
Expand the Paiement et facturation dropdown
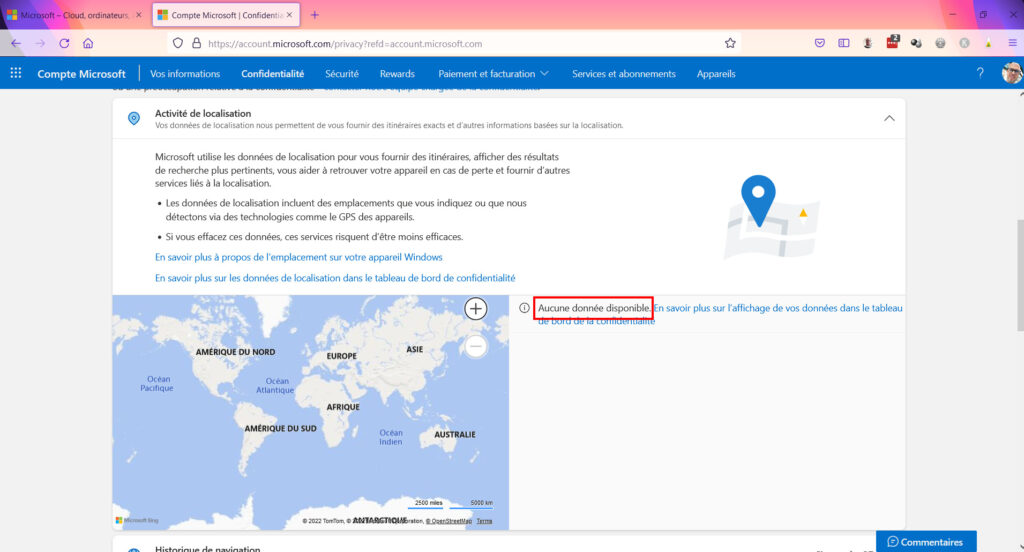click(493, 74)
